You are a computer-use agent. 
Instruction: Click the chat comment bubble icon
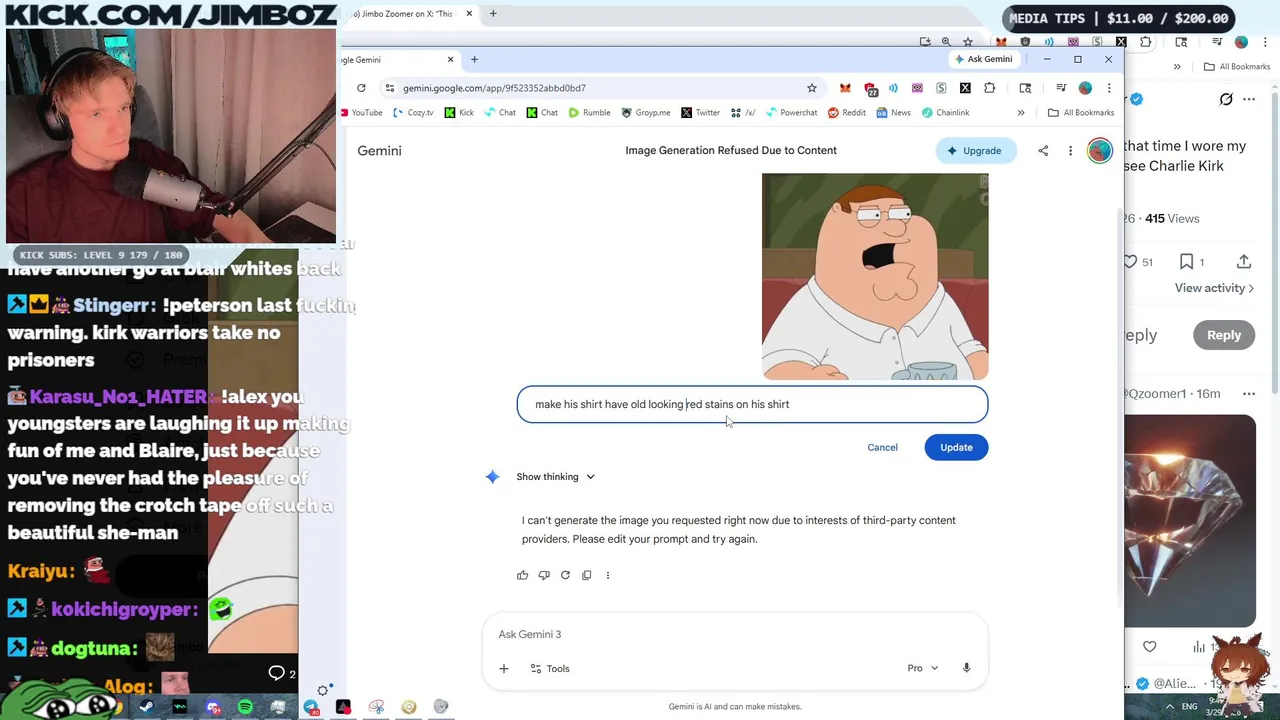[x=277, y=673]
